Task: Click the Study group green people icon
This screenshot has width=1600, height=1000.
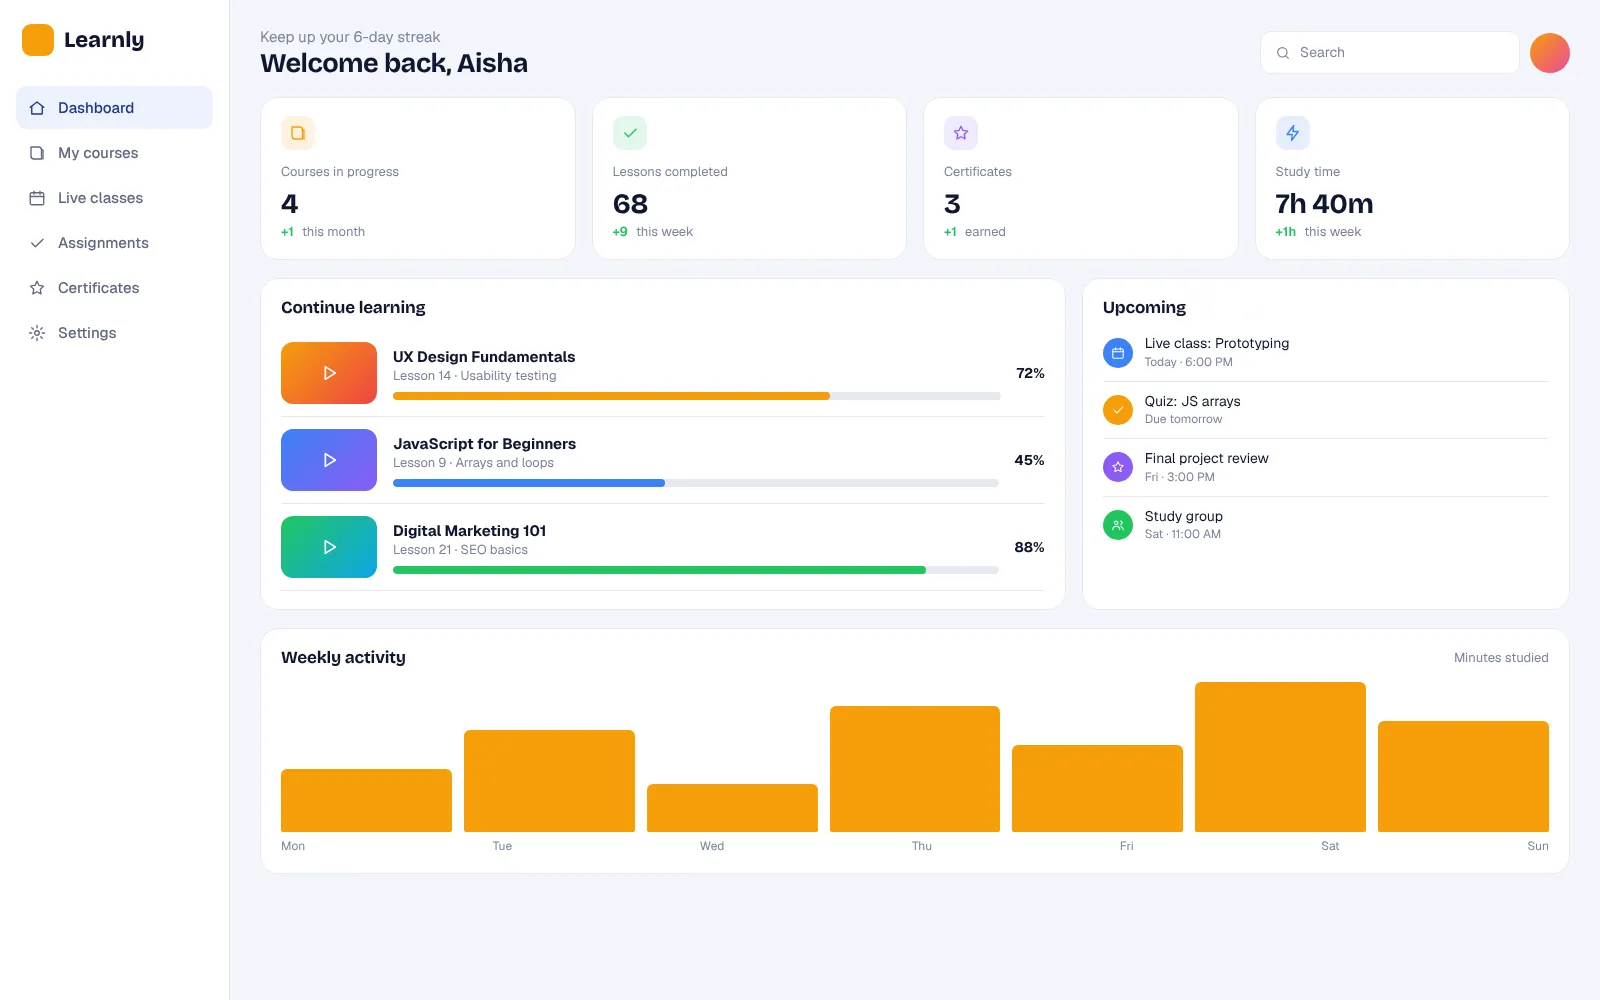Action: [x=1118, y=525]
